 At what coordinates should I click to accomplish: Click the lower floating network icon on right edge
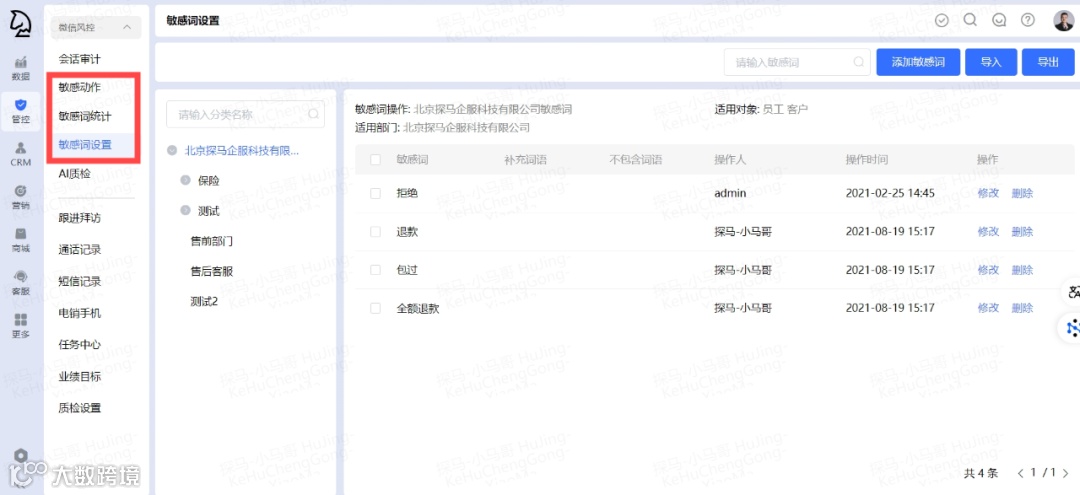tap(1071, 328)
